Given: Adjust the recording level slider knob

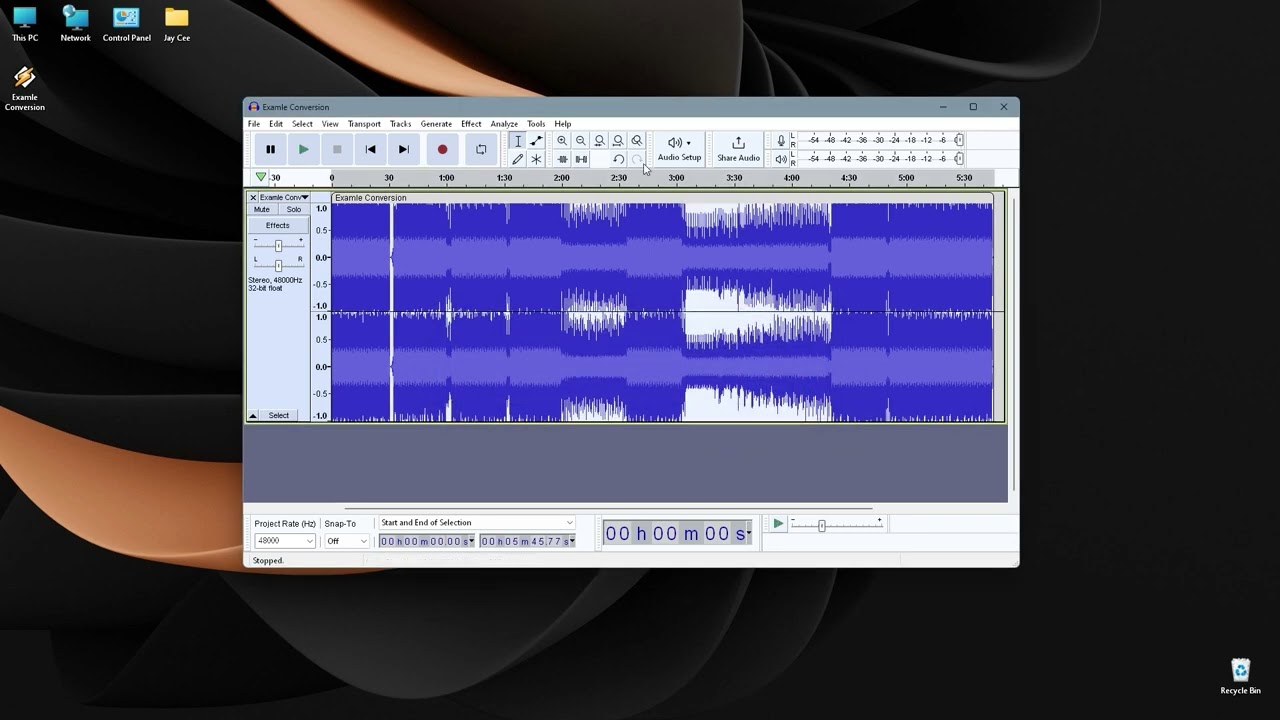Looking at the screenshot, I should [959, 141].
